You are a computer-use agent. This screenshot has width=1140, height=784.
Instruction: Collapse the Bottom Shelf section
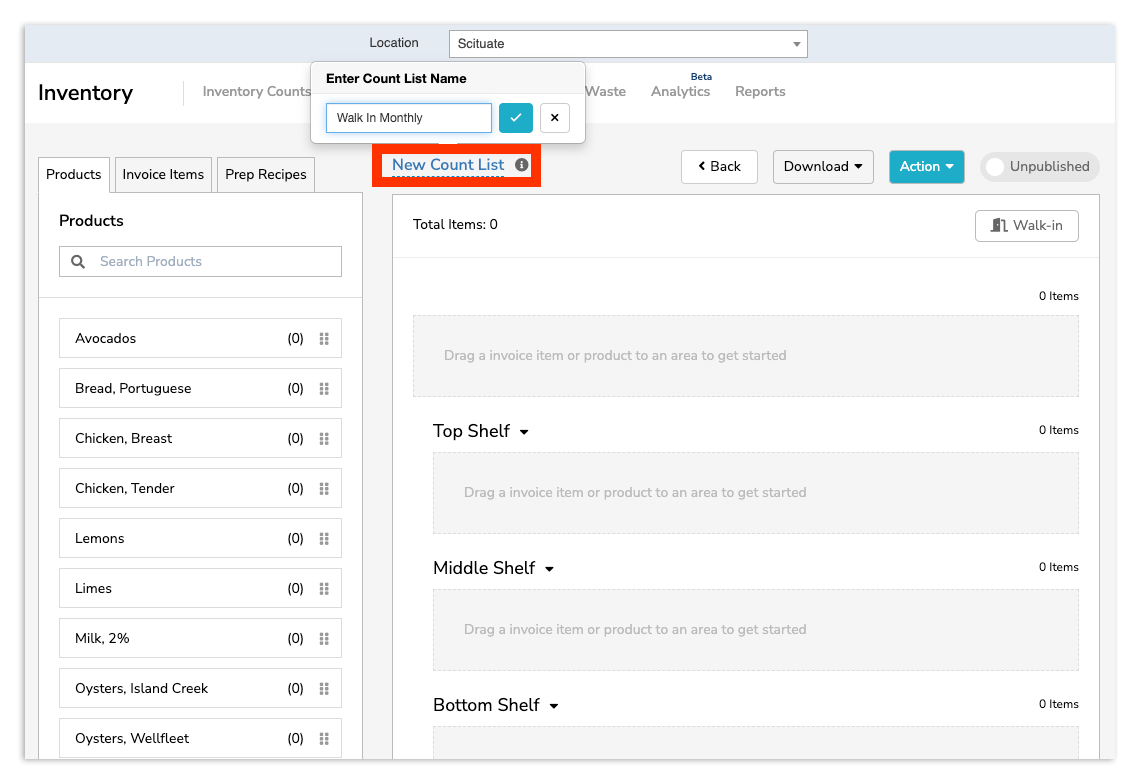(554, 705)
